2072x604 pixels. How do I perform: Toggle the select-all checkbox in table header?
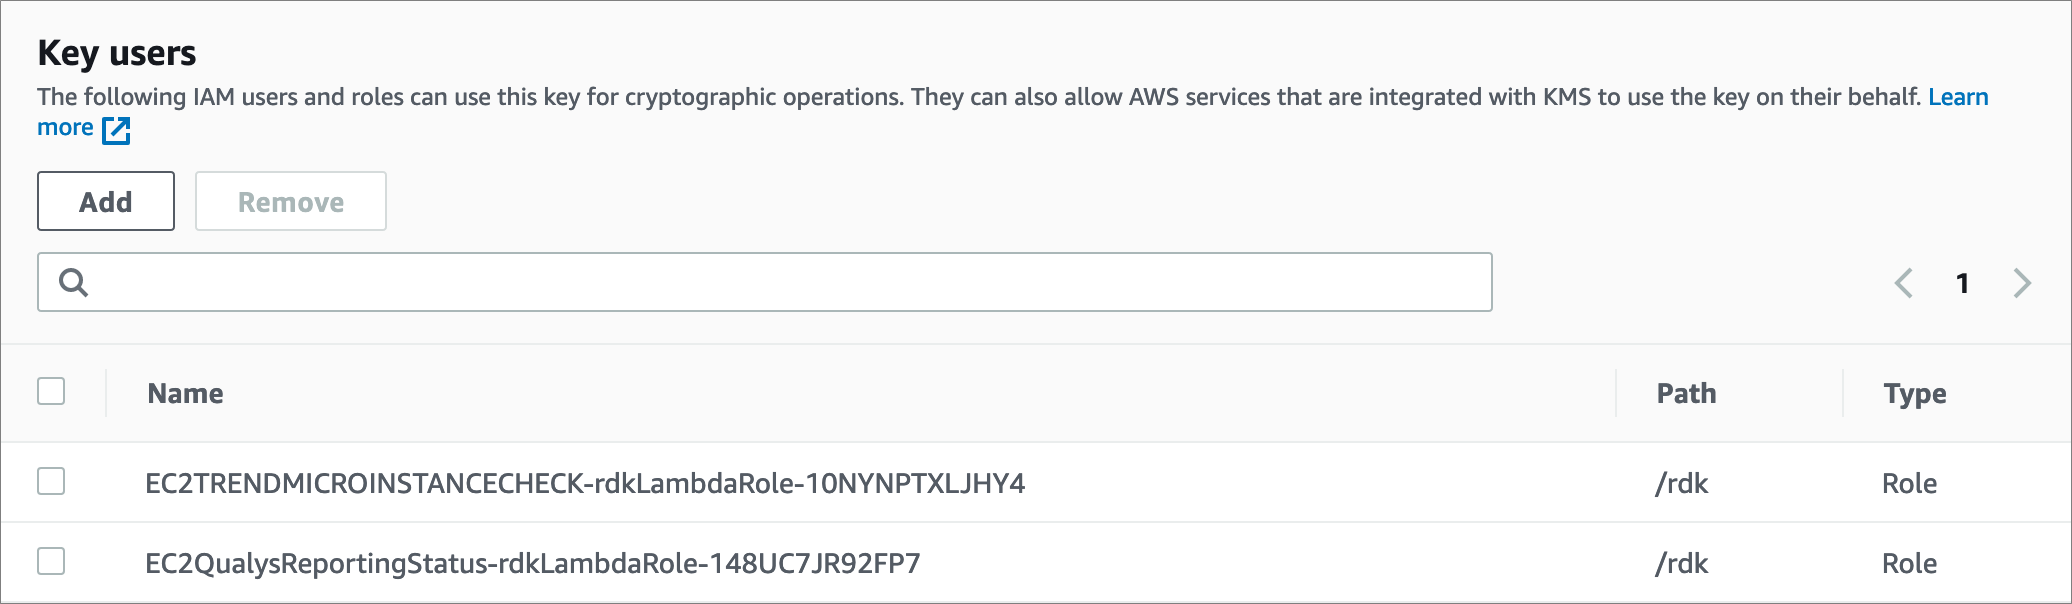tap(51, 391)
